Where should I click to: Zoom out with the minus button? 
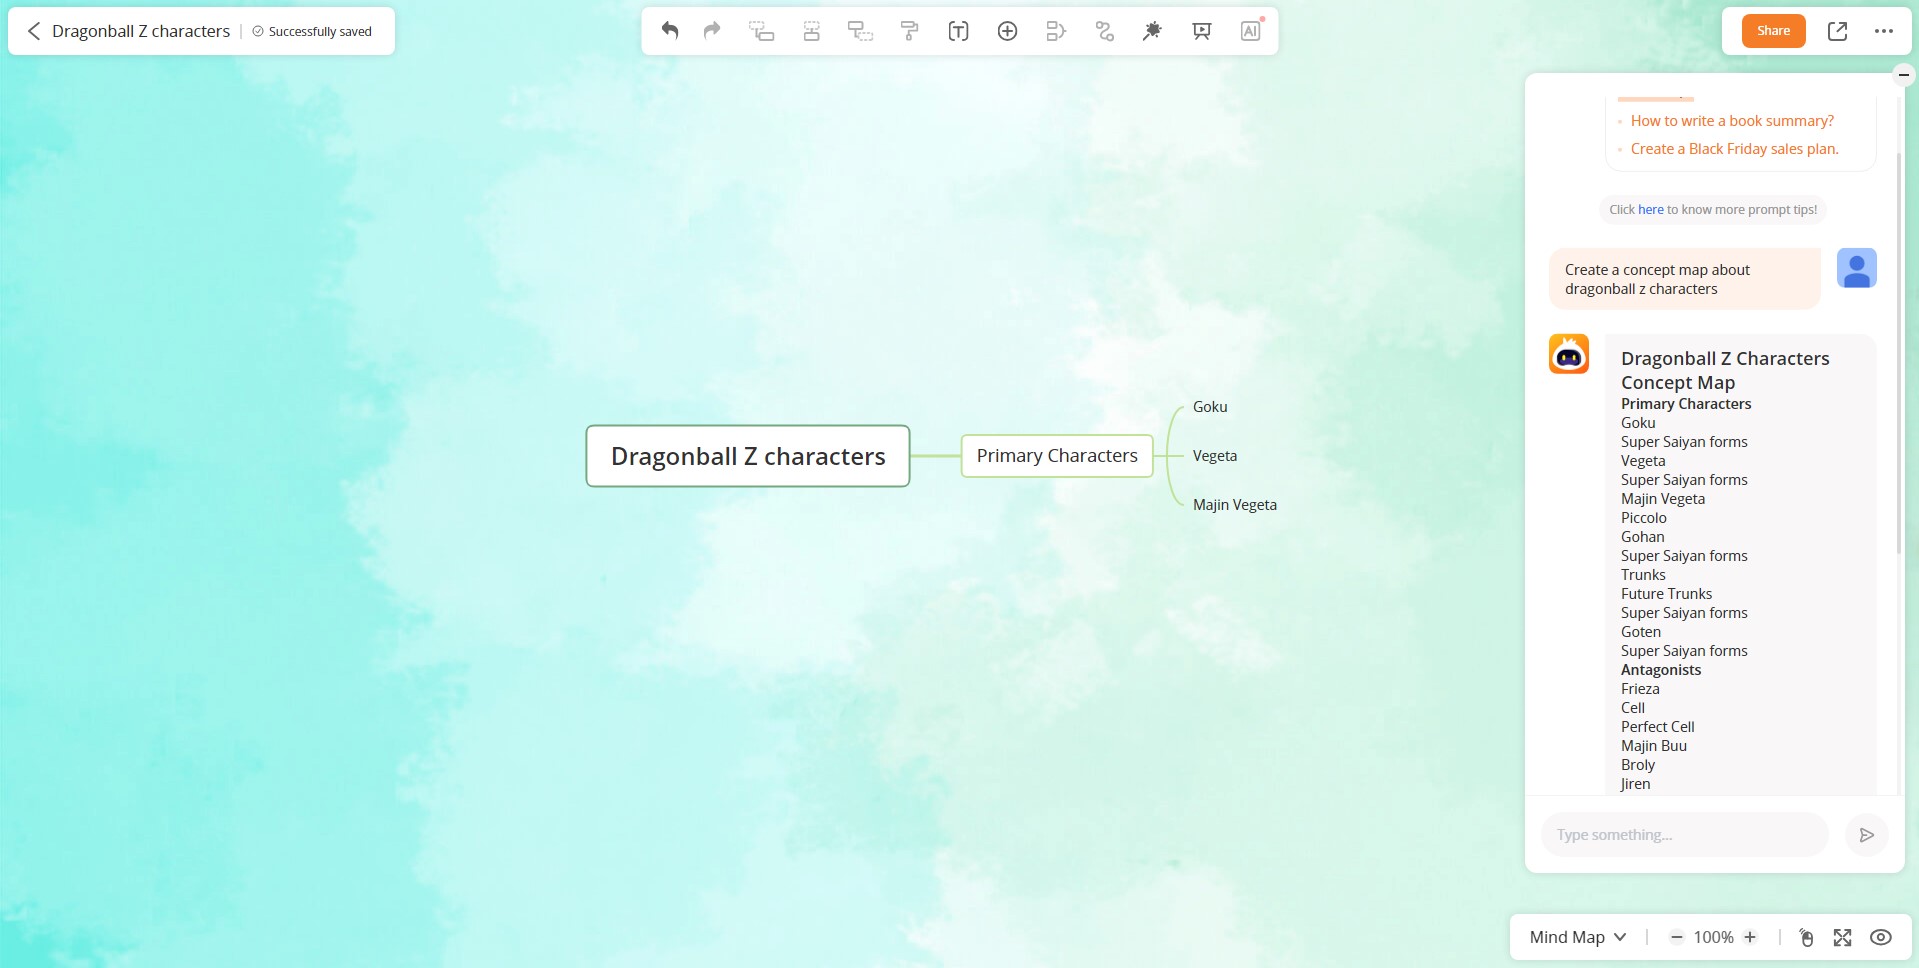pyautogui.click(x=1677, y=937)
